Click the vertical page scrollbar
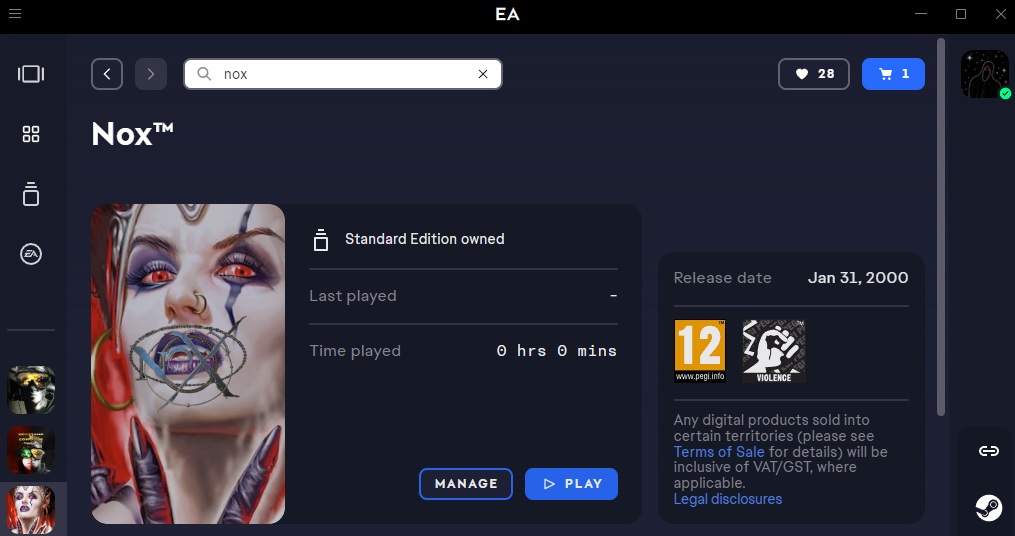1015x536 pixels. 941,227
